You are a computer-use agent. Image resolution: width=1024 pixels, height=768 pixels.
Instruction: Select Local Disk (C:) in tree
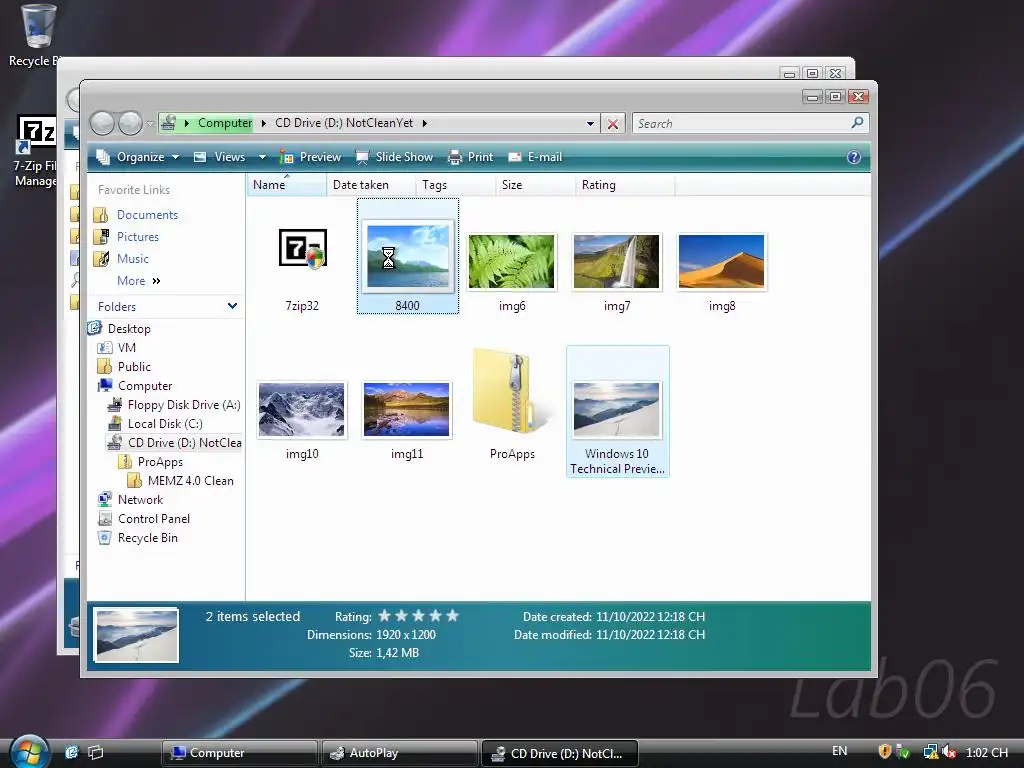click(x=165, y=423)
